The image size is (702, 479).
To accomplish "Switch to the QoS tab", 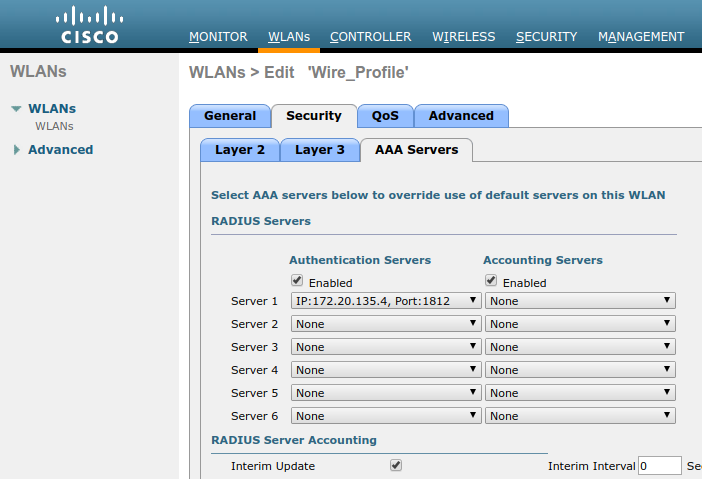I will point(385,116).
